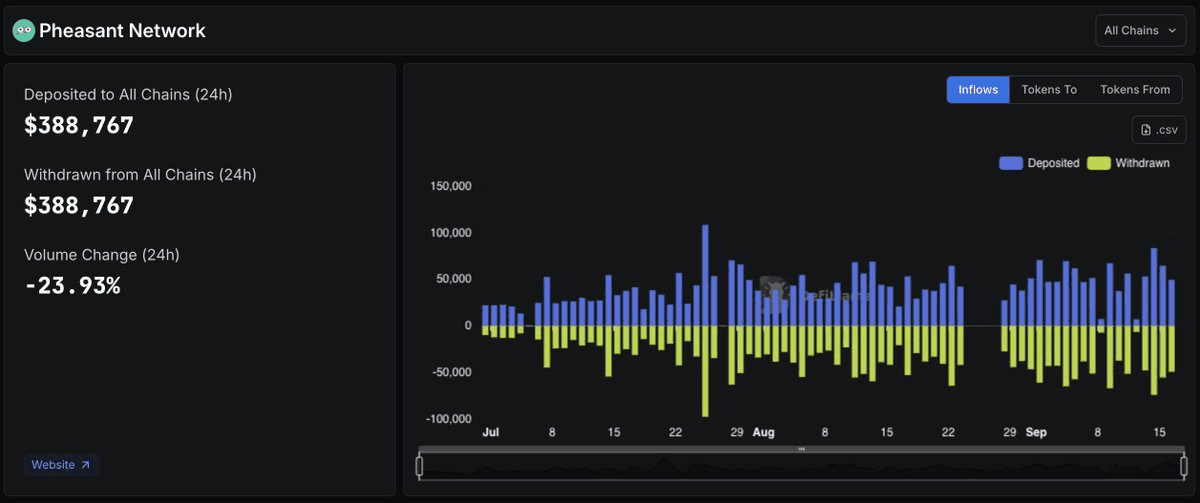Open the Website link

[x=53, y=465]
